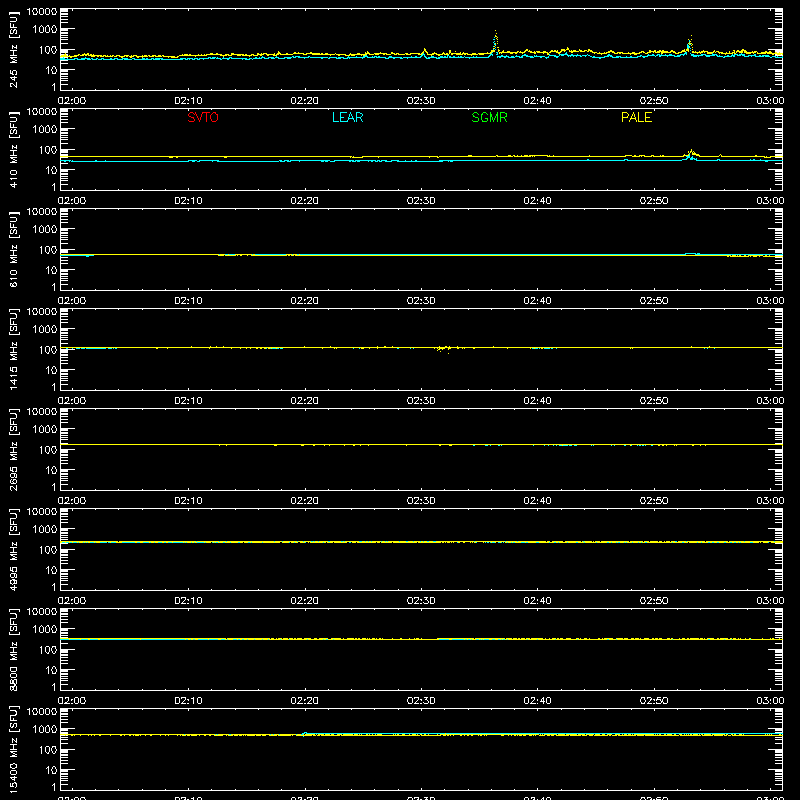Click the 410 MHz [SFU] axis title
The image size is (800, 800).
pos(14,149)
